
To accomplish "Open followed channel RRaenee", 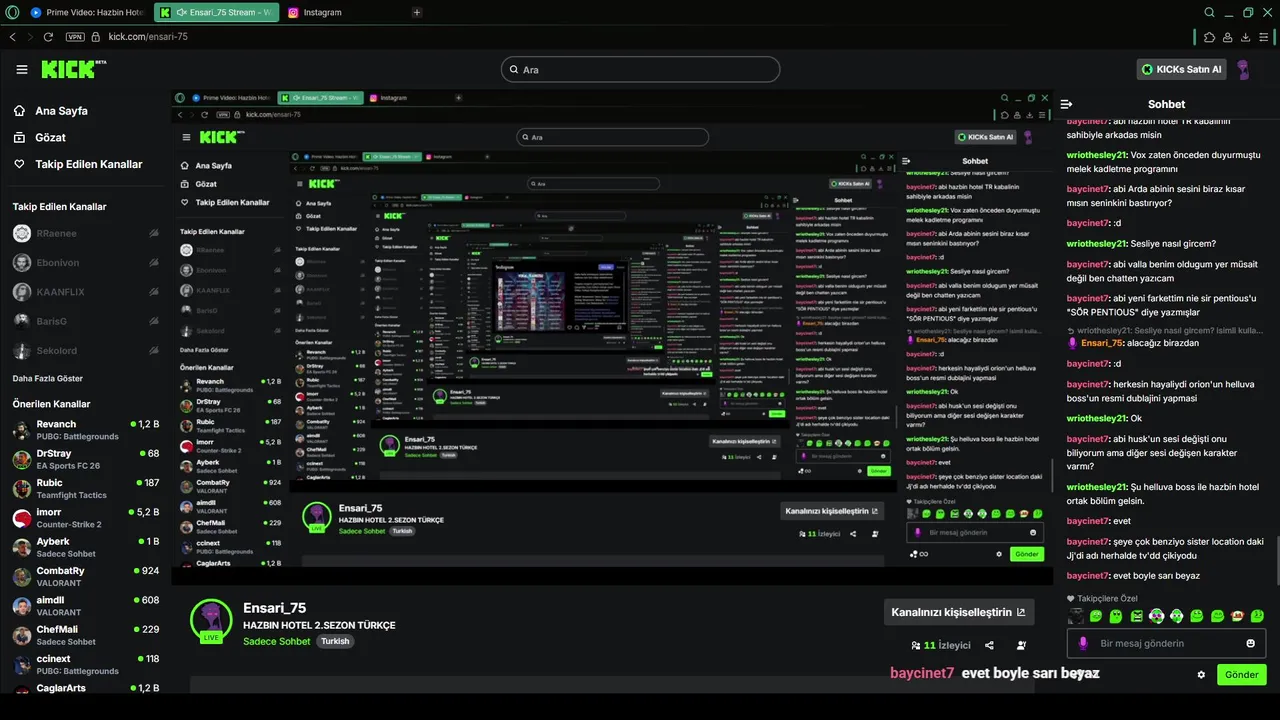I will (x=84, y=233).
